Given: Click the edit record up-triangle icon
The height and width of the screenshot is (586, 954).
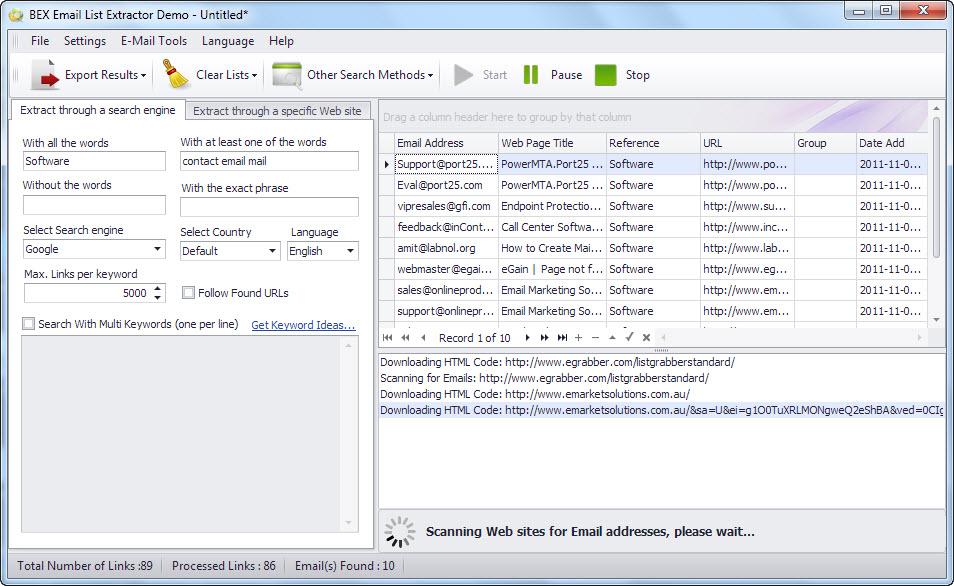Looking at the screenshot, I should [x=612, y=337].
